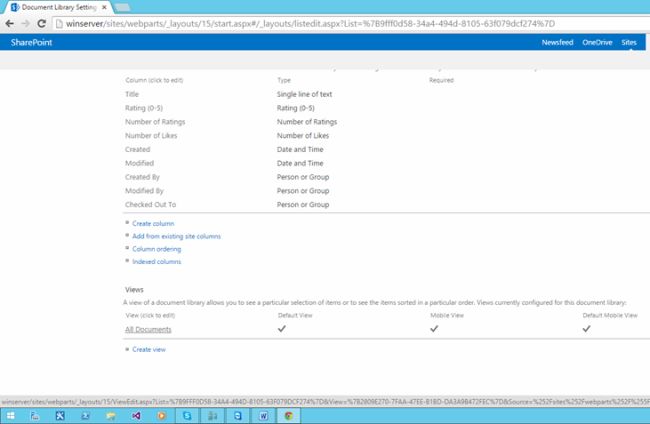Open the file explorer folder taskbar icon

point(111,416)
